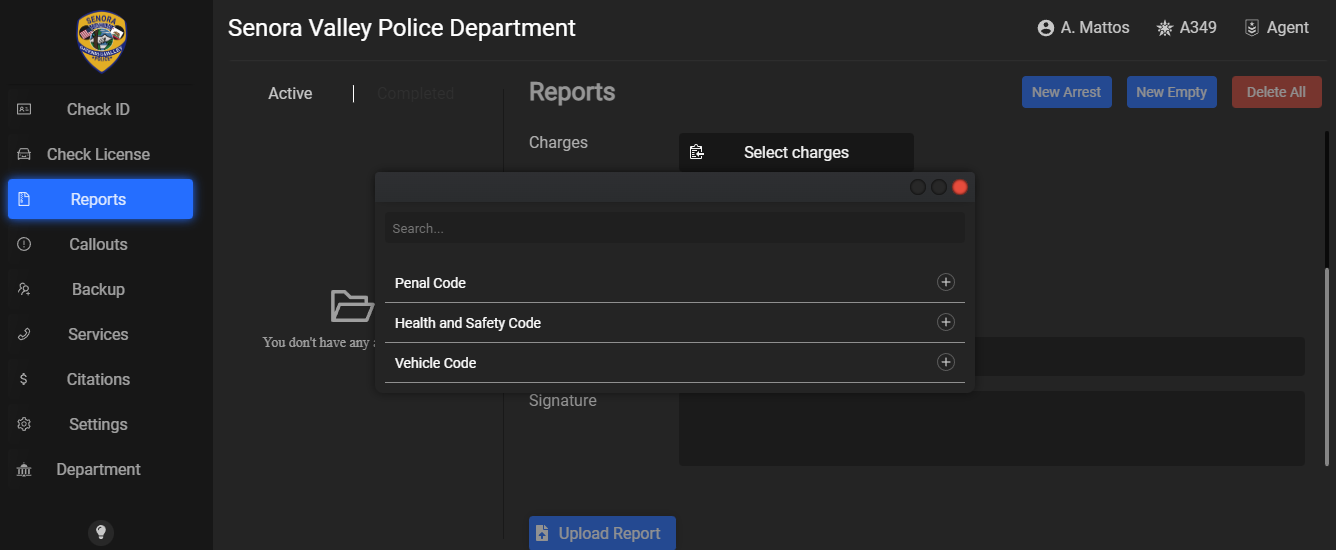Open the Citations section
This screenshot has height=550, width=1336.
(98, 379)
